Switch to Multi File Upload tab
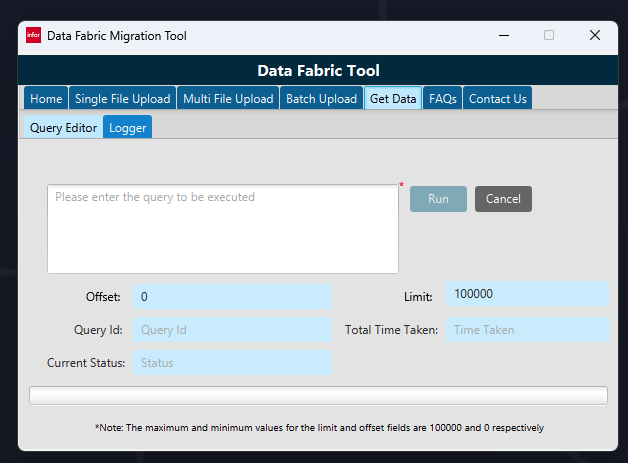The height and width of the screenshot is (463, 628). click(228, 98)
